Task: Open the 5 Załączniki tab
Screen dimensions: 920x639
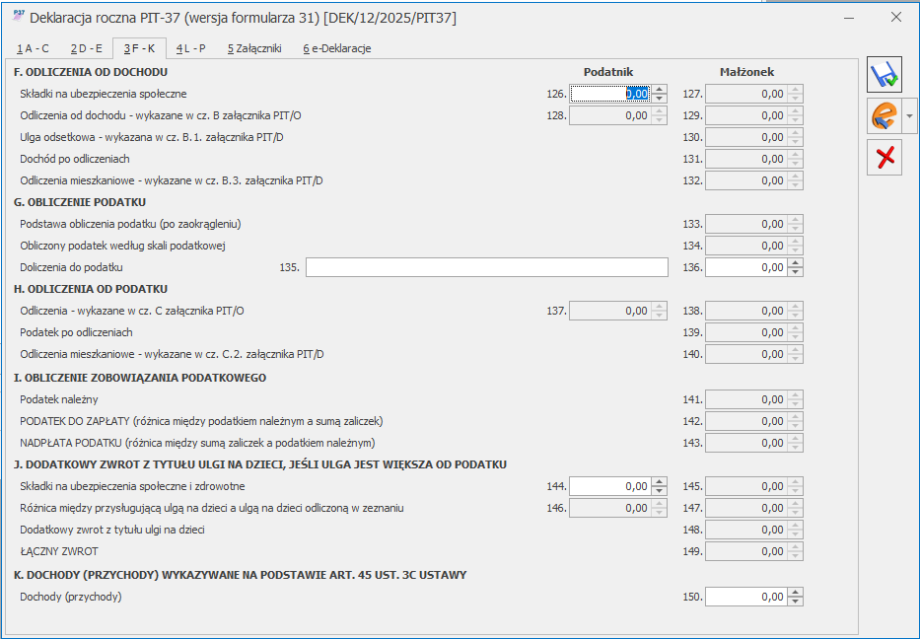Action: (x=255, y=49)
